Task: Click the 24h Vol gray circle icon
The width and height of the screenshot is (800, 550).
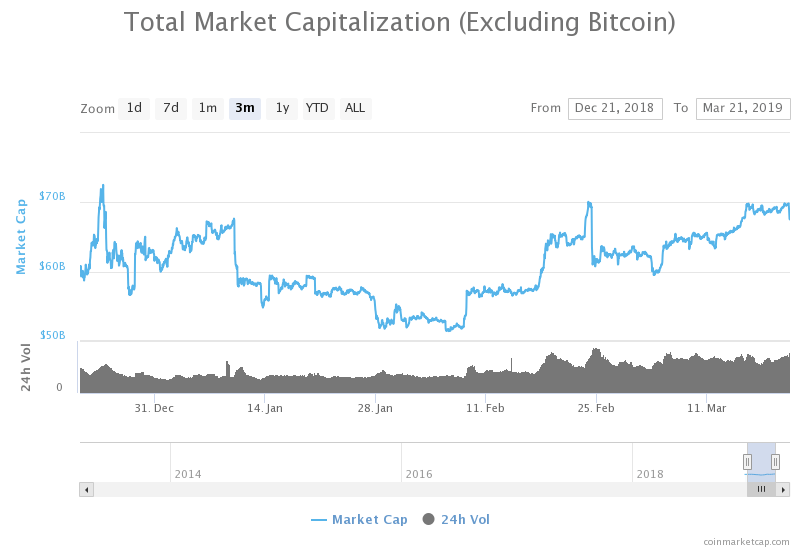Action: pyautogui.click(x=429, y=519)
